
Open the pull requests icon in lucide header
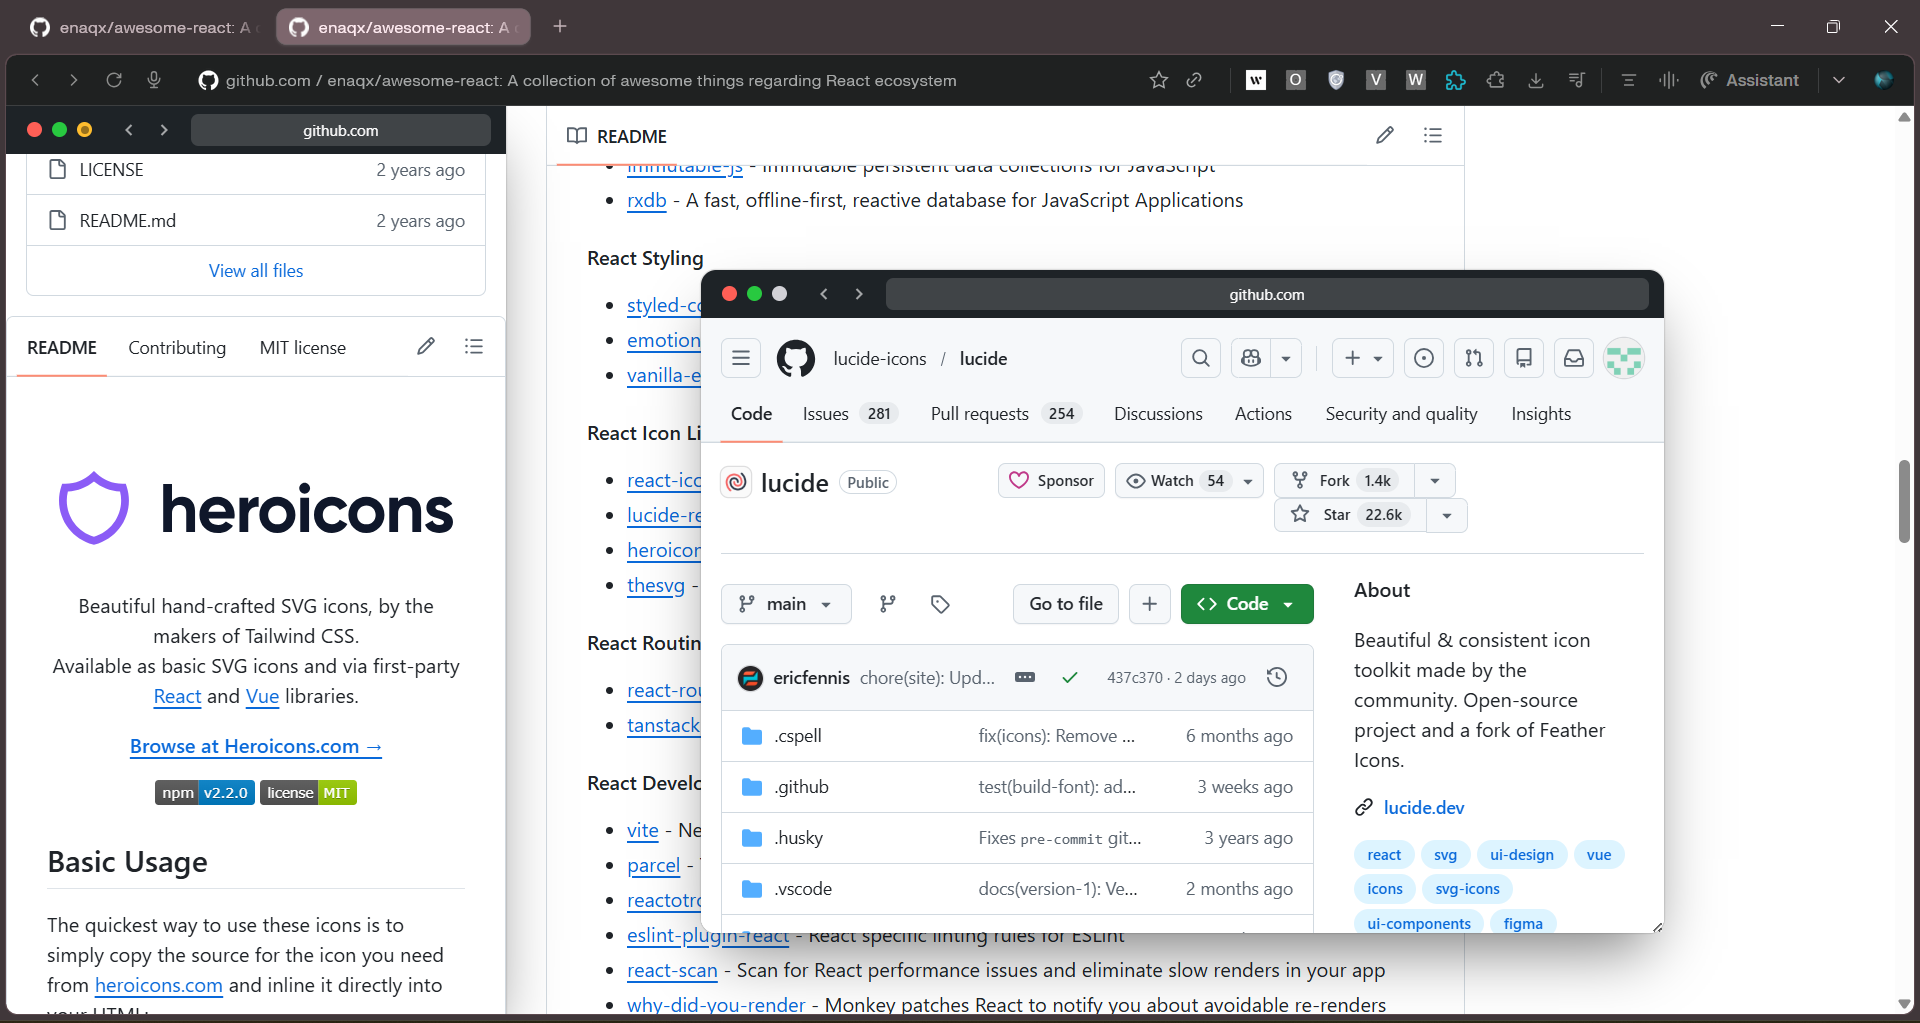click(1474, 358)
